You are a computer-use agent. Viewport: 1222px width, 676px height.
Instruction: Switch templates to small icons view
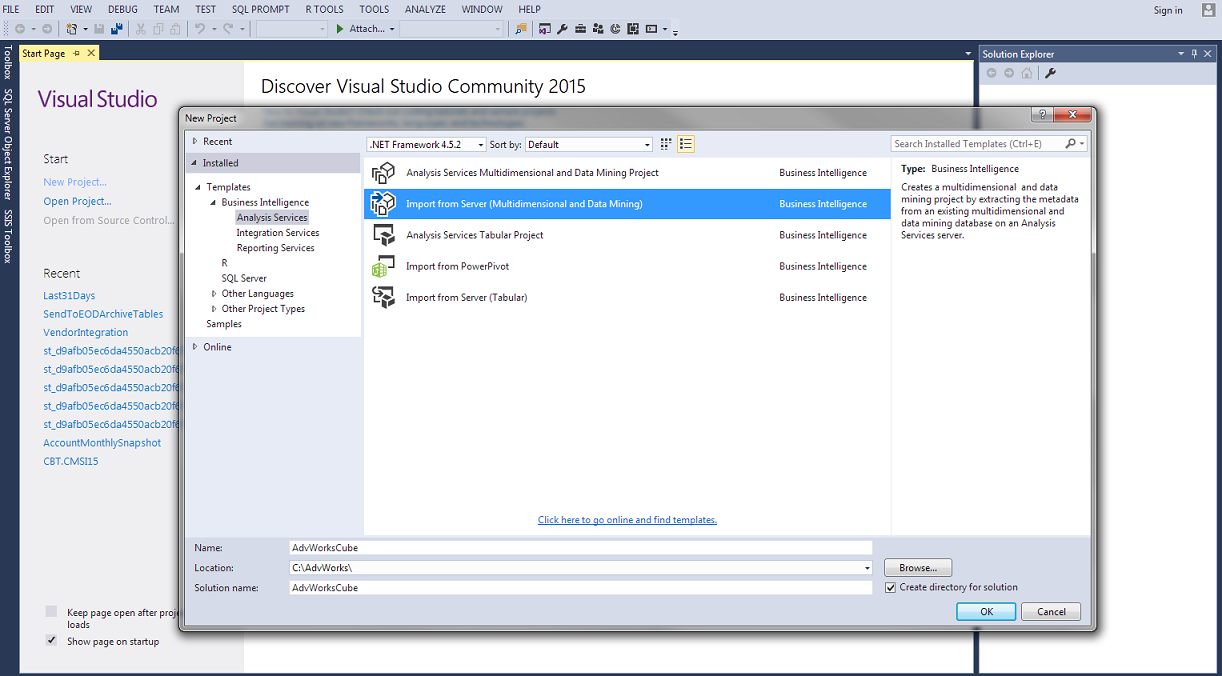point(666,144)
